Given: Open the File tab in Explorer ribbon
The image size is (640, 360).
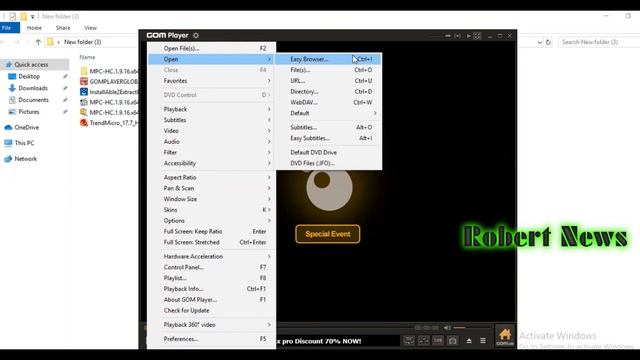Looking at the screenshot, I should pos(10,28).
